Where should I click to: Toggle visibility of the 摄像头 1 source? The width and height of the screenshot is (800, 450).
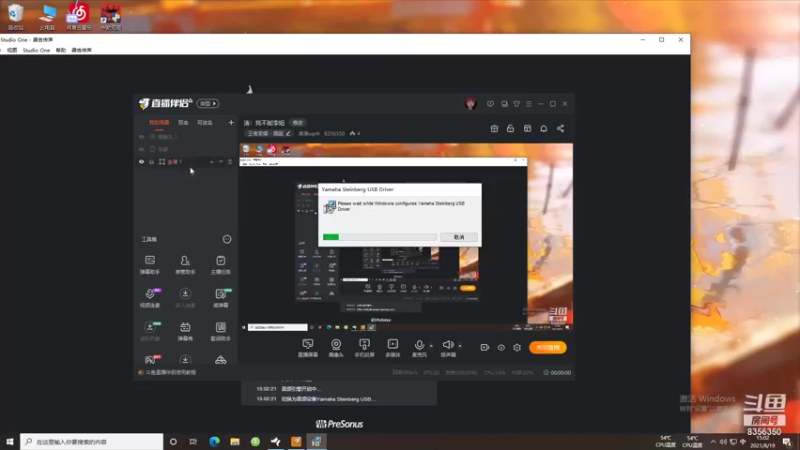[141, 137]
